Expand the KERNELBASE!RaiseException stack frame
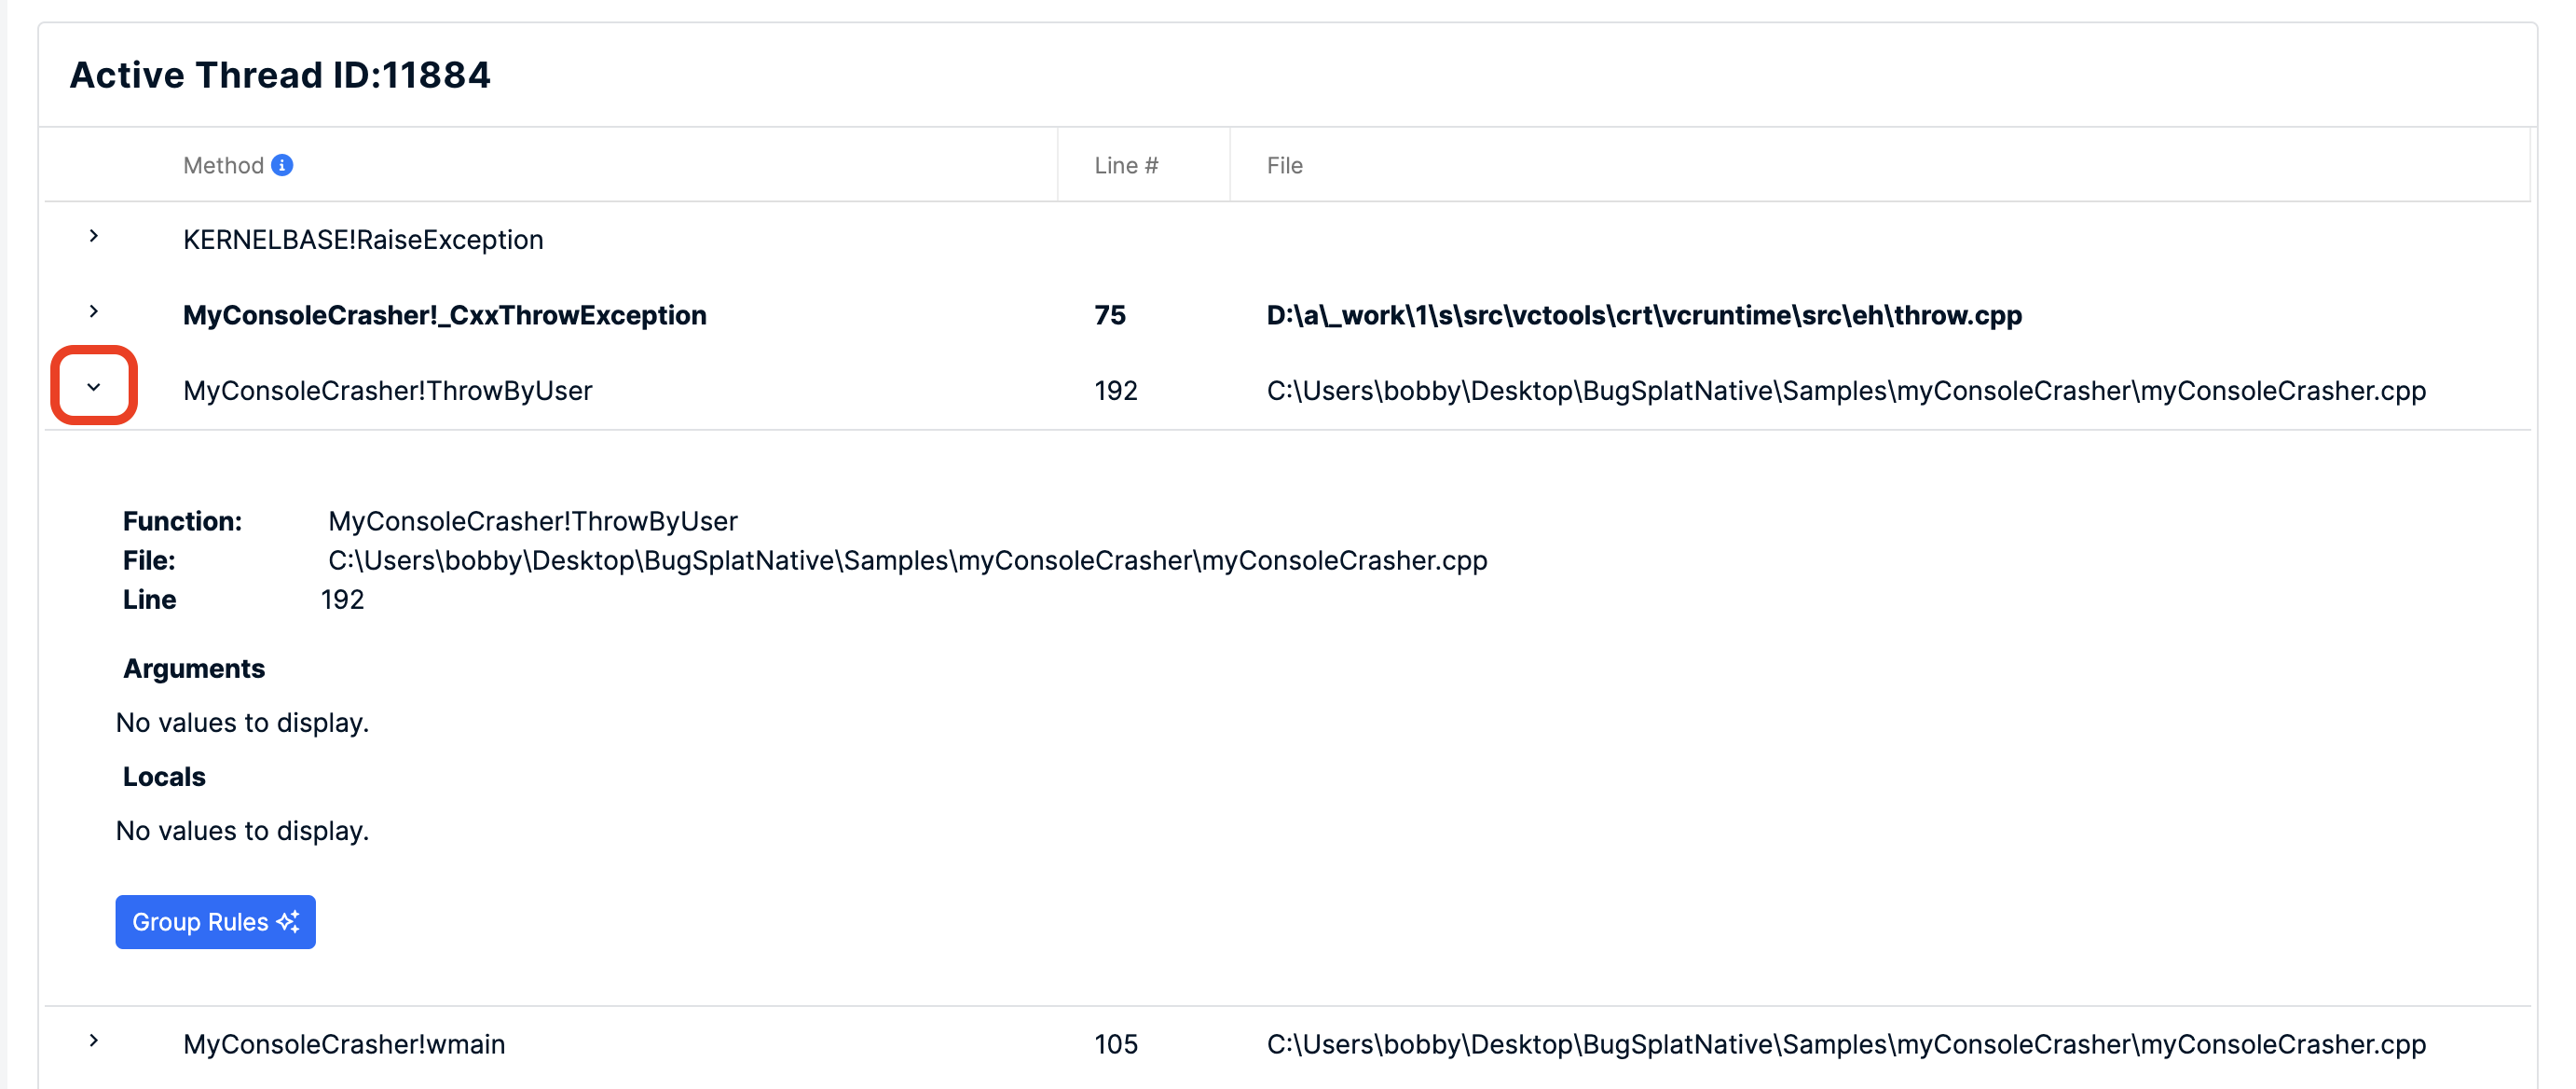Viewport: 2576px width, 1089px height. pos(94,237)
